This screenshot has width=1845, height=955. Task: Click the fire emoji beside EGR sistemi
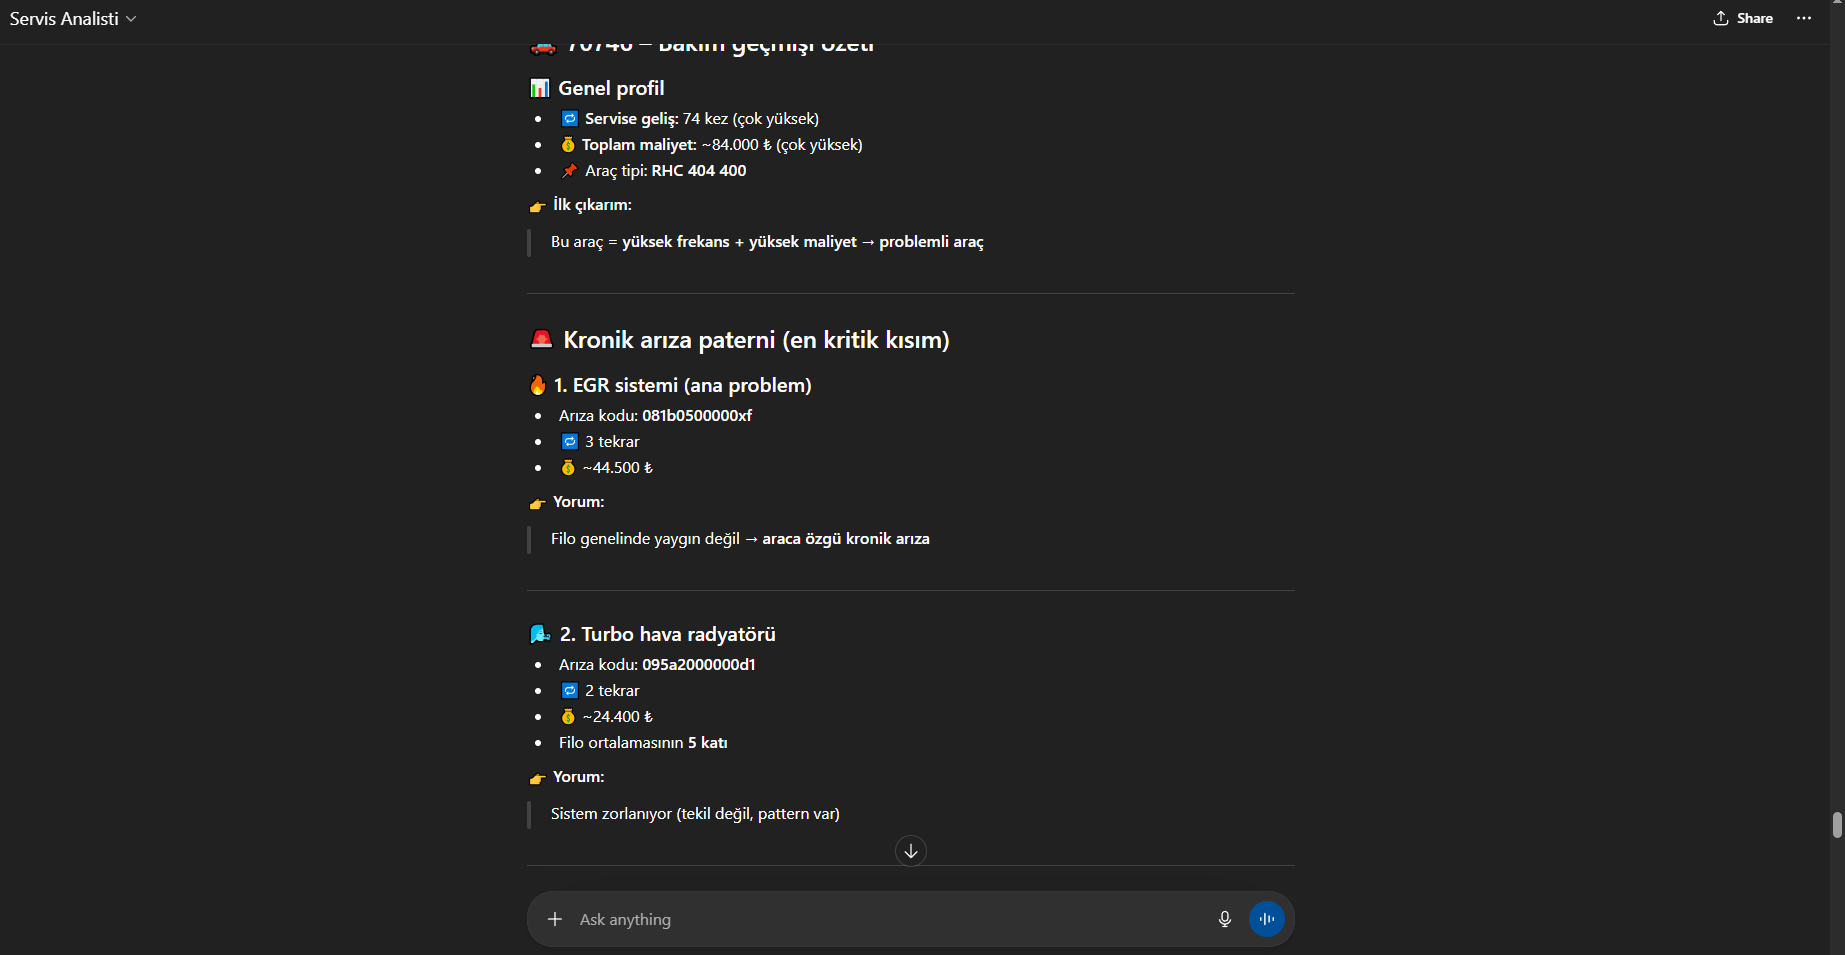click(538, 385)
